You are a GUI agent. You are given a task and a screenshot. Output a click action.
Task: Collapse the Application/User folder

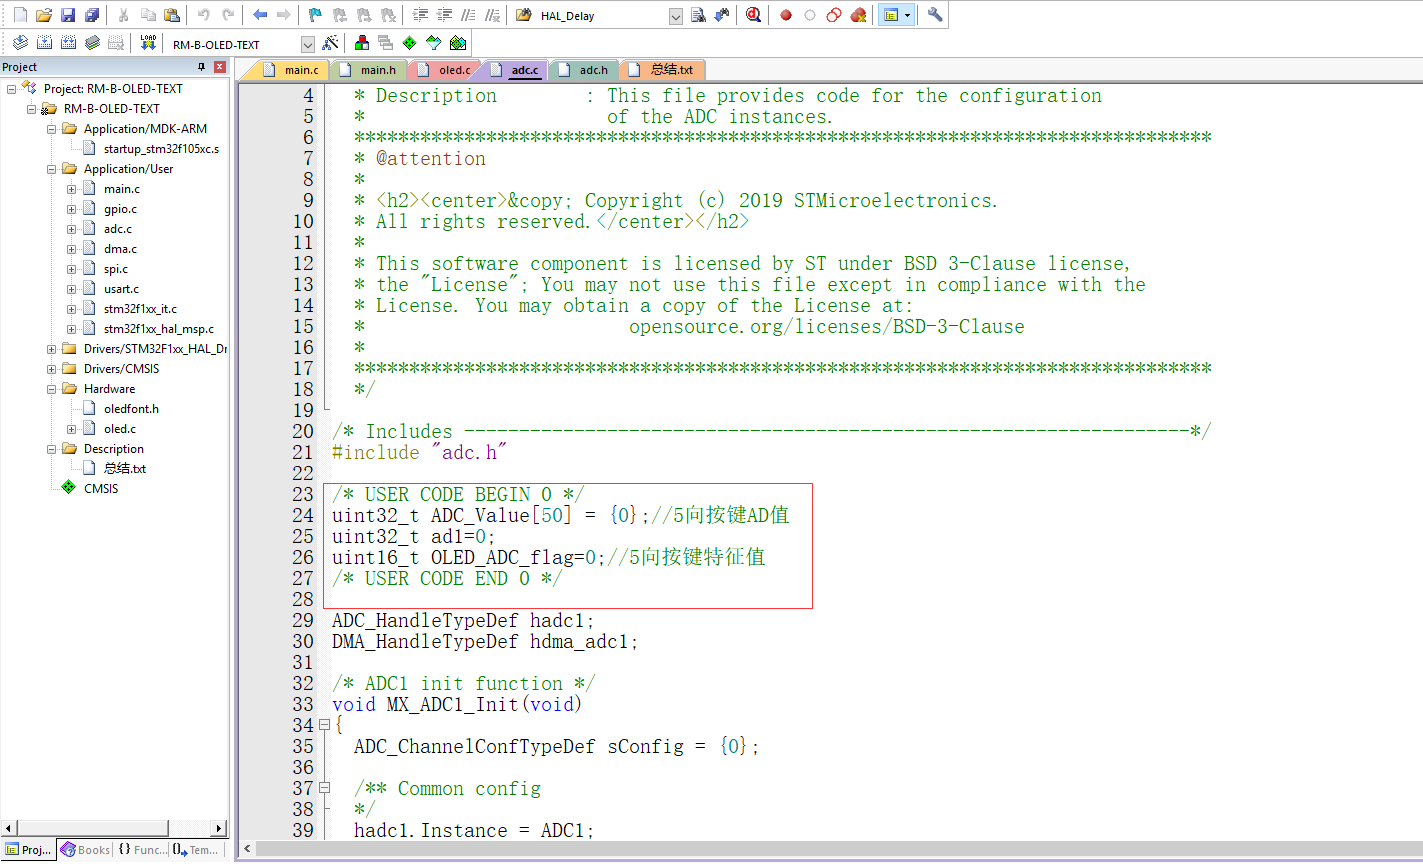(52, 169)
